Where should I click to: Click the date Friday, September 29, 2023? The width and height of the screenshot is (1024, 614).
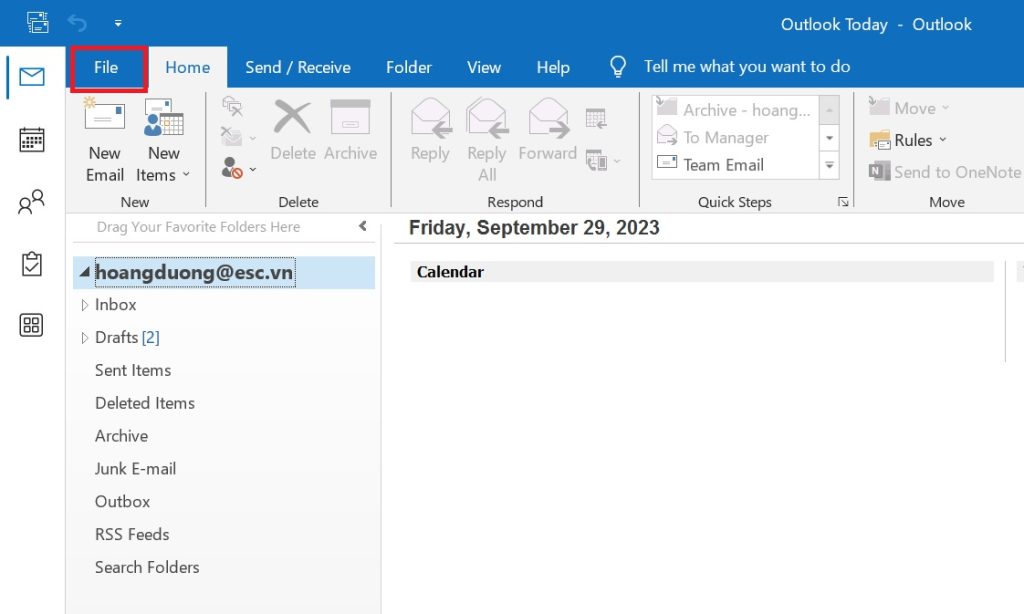point(534,227)
